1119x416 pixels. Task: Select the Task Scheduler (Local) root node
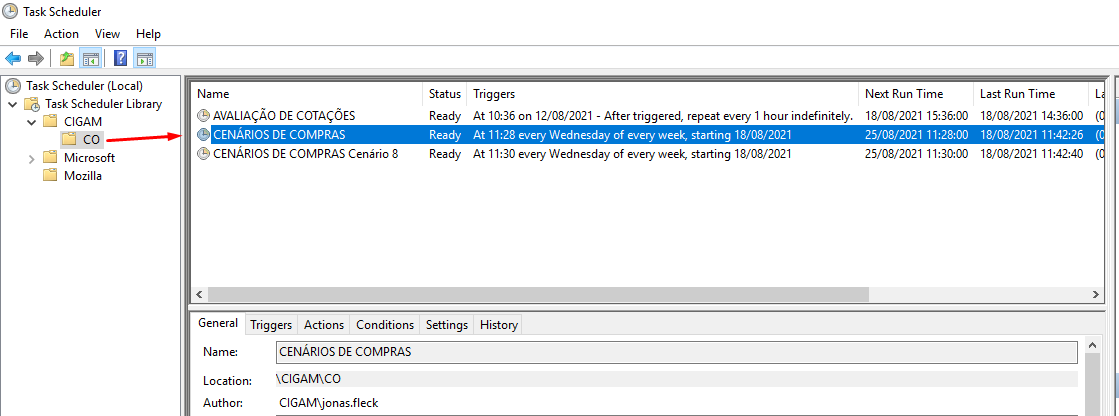click(x=84, y=86)
